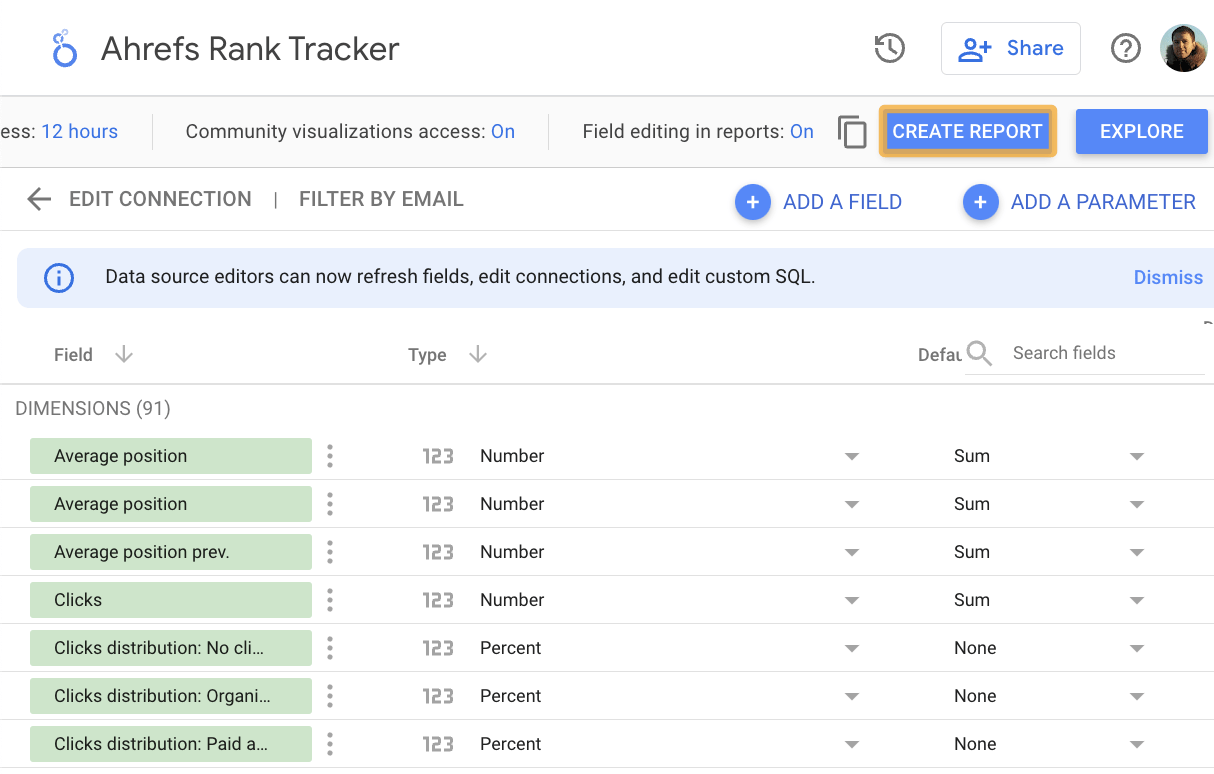Open EDIT CONNECTION
Image resolution: width=1214 pixels, height=774 pixels.
coord(160,198)
